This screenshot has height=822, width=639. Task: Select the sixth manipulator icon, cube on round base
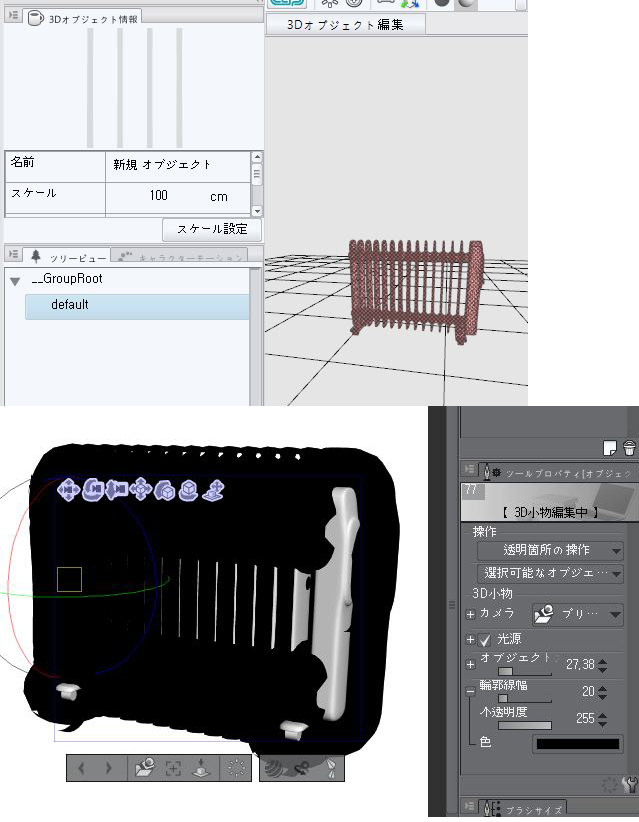[188, 490]
